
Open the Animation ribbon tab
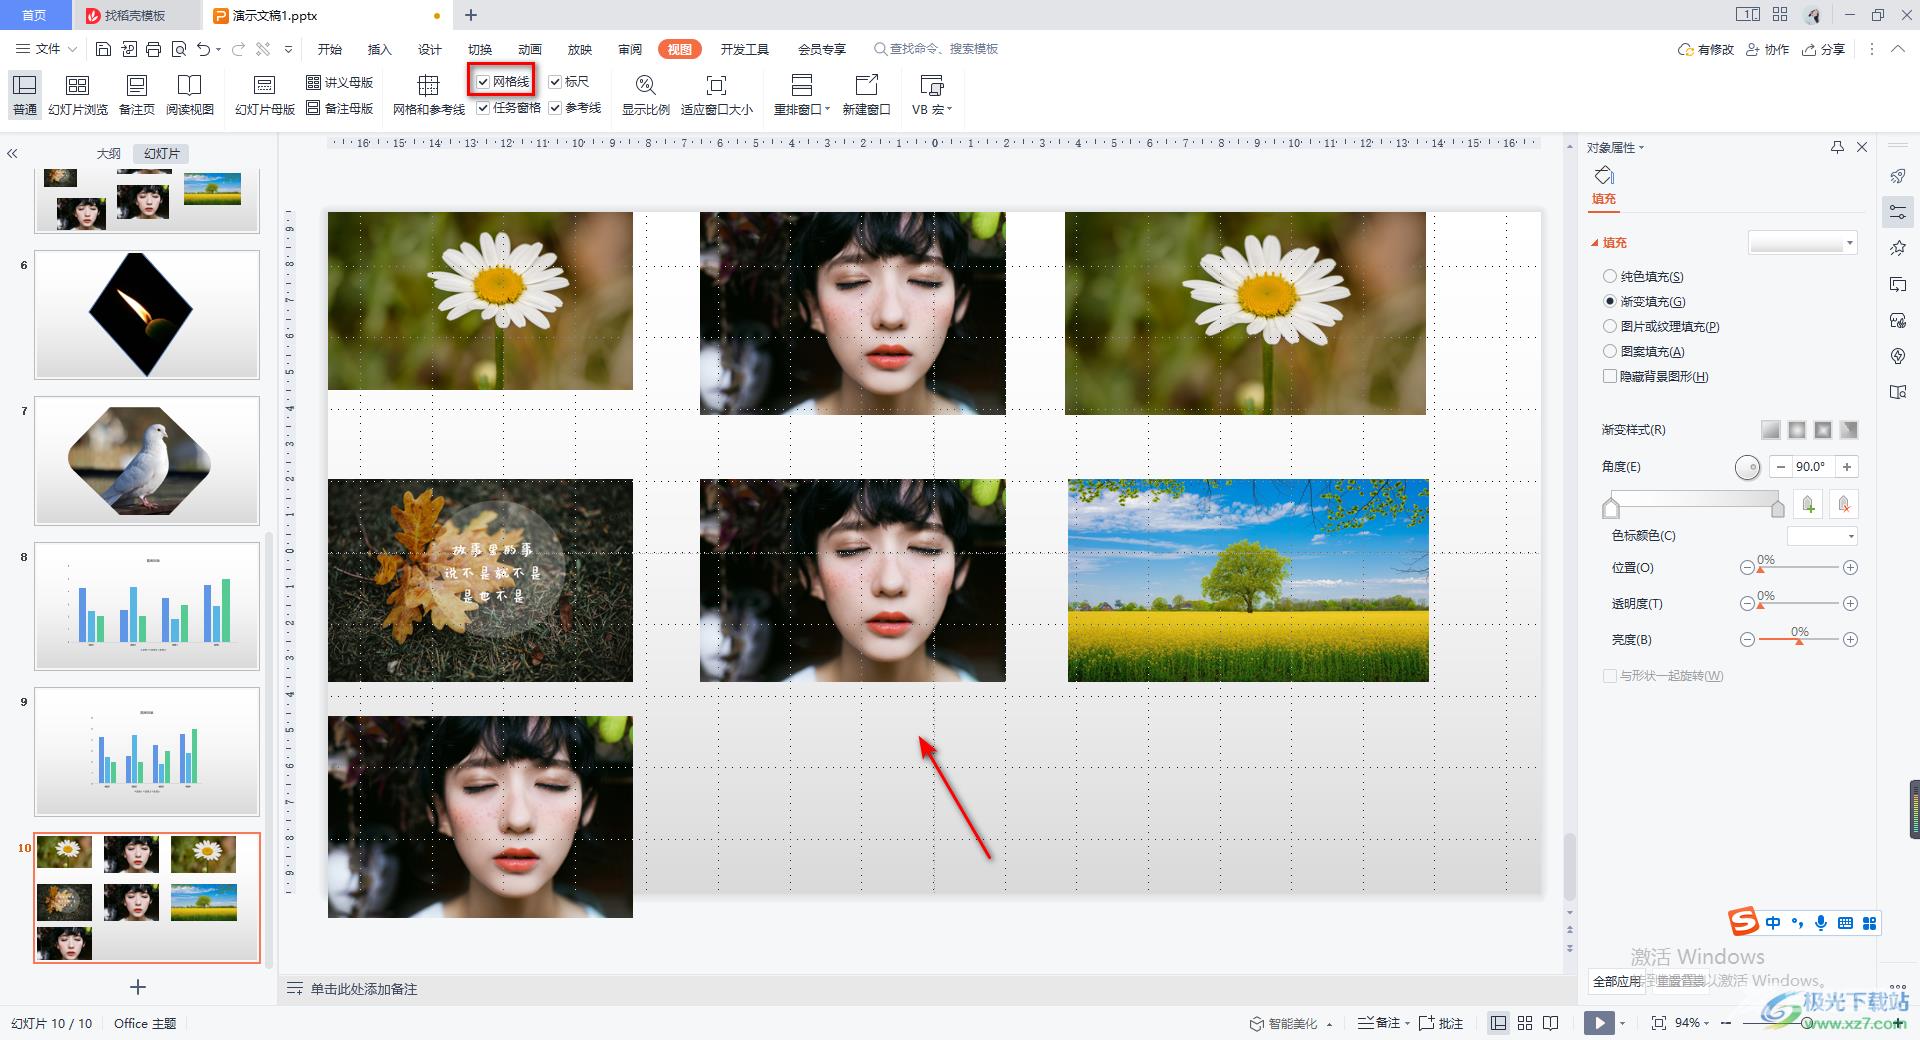[530, 49]
